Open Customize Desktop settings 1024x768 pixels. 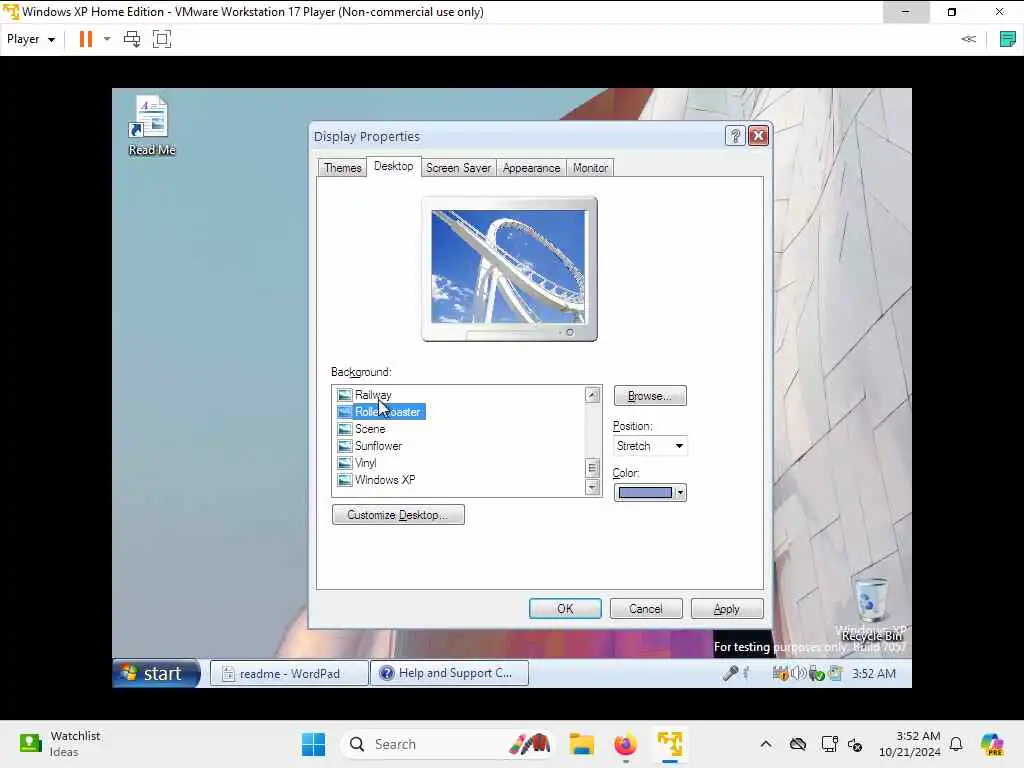(398, 515)
